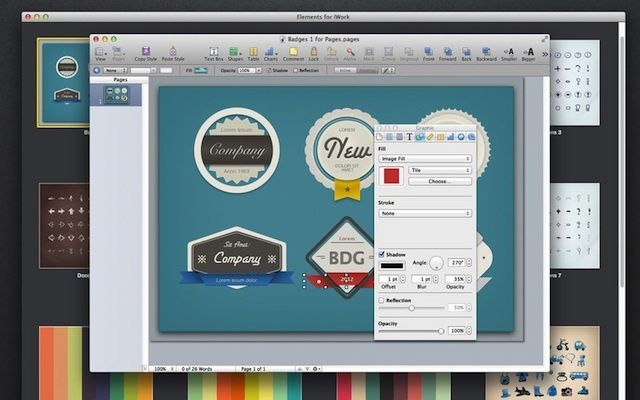This screenshot has height=400, width=640.
Task: Click the Text Box toolbar icon
Action: (213, 52)
